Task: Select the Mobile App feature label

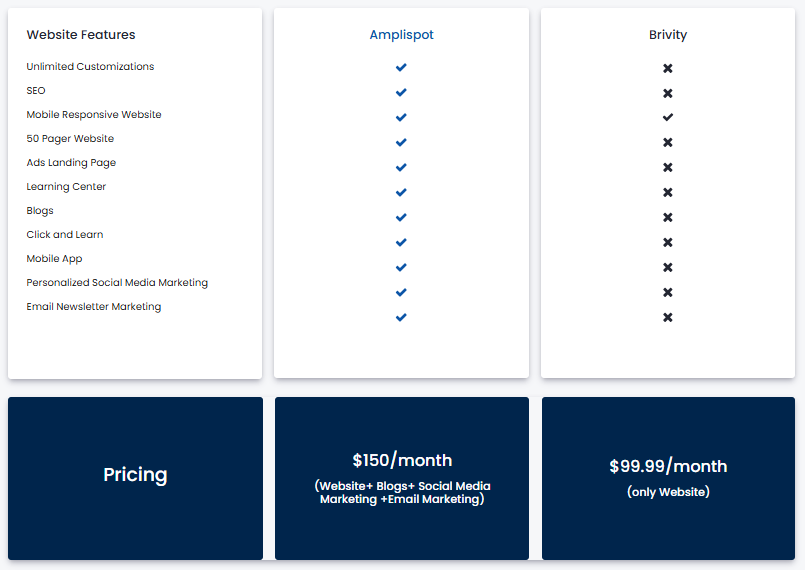Action: point(54,259)
